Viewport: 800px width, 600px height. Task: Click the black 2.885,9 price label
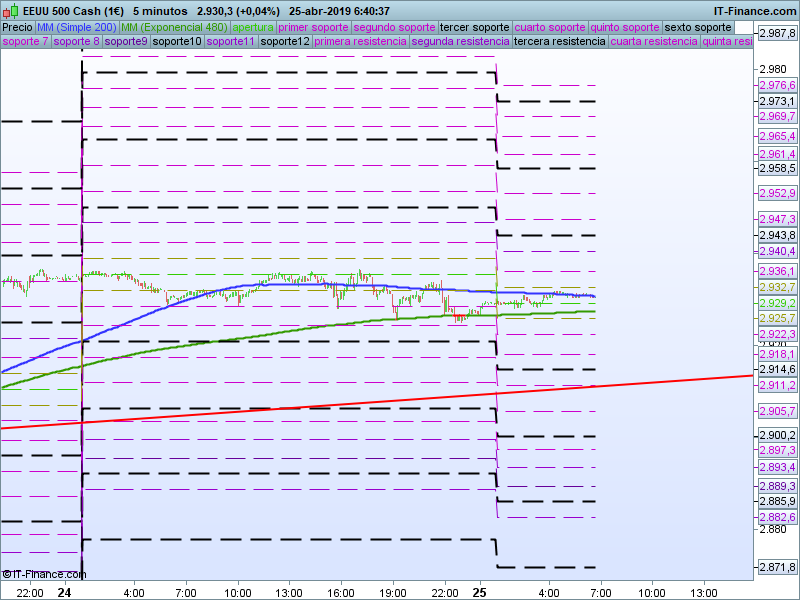[x=777, y=501]
